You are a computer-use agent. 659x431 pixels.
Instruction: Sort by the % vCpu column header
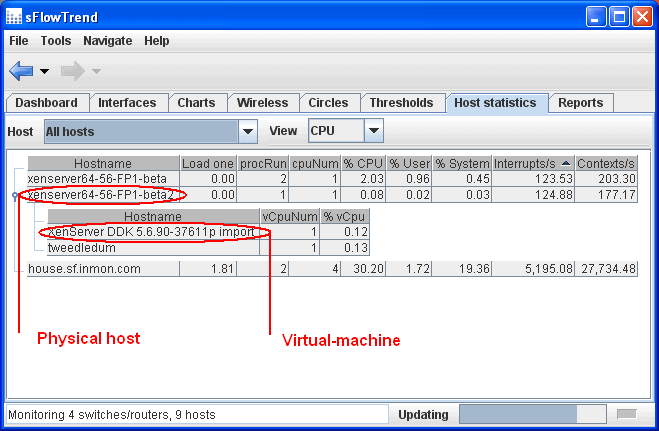click(x=344, y=216)
